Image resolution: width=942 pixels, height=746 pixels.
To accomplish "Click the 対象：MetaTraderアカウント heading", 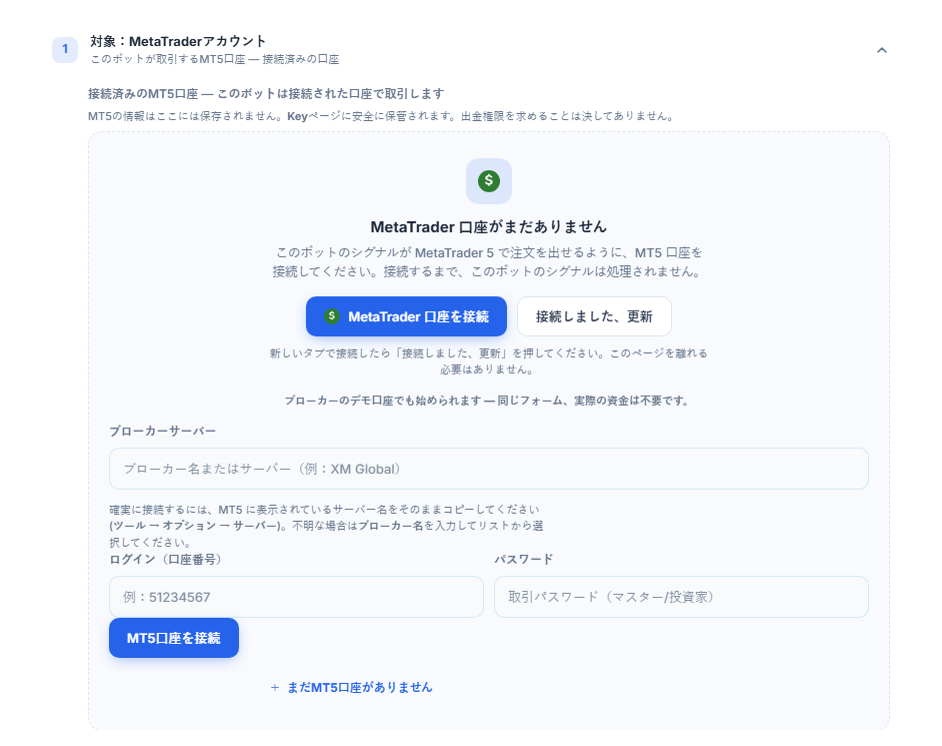I will pos(178,41).
